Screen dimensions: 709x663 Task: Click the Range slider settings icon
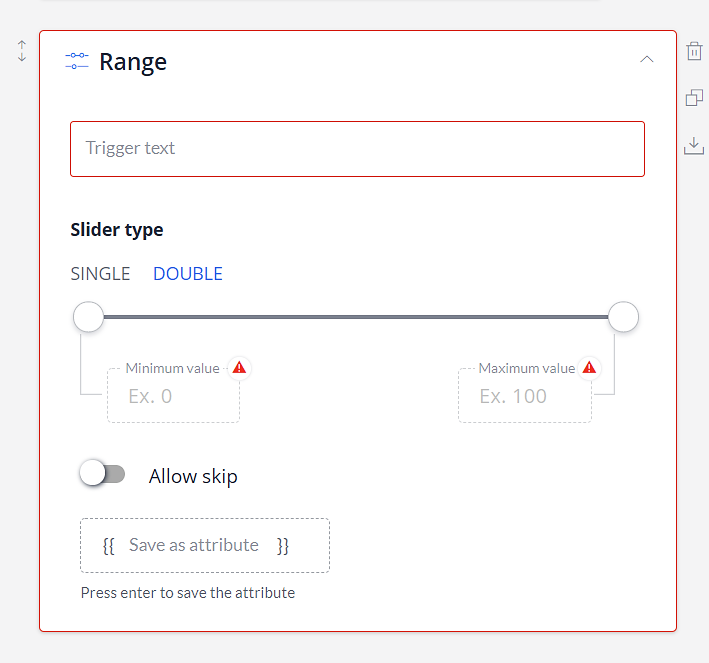[x=77, y=61]
